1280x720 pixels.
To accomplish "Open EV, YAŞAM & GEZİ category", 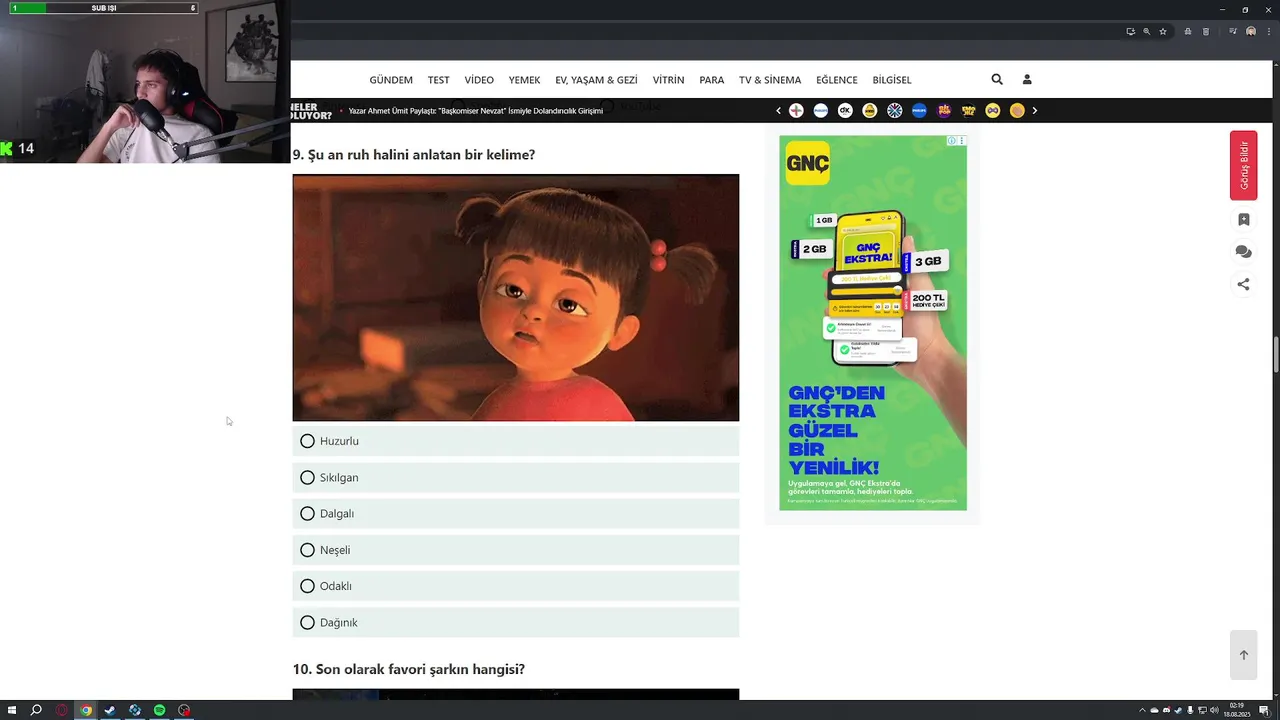I will (596, 80).
